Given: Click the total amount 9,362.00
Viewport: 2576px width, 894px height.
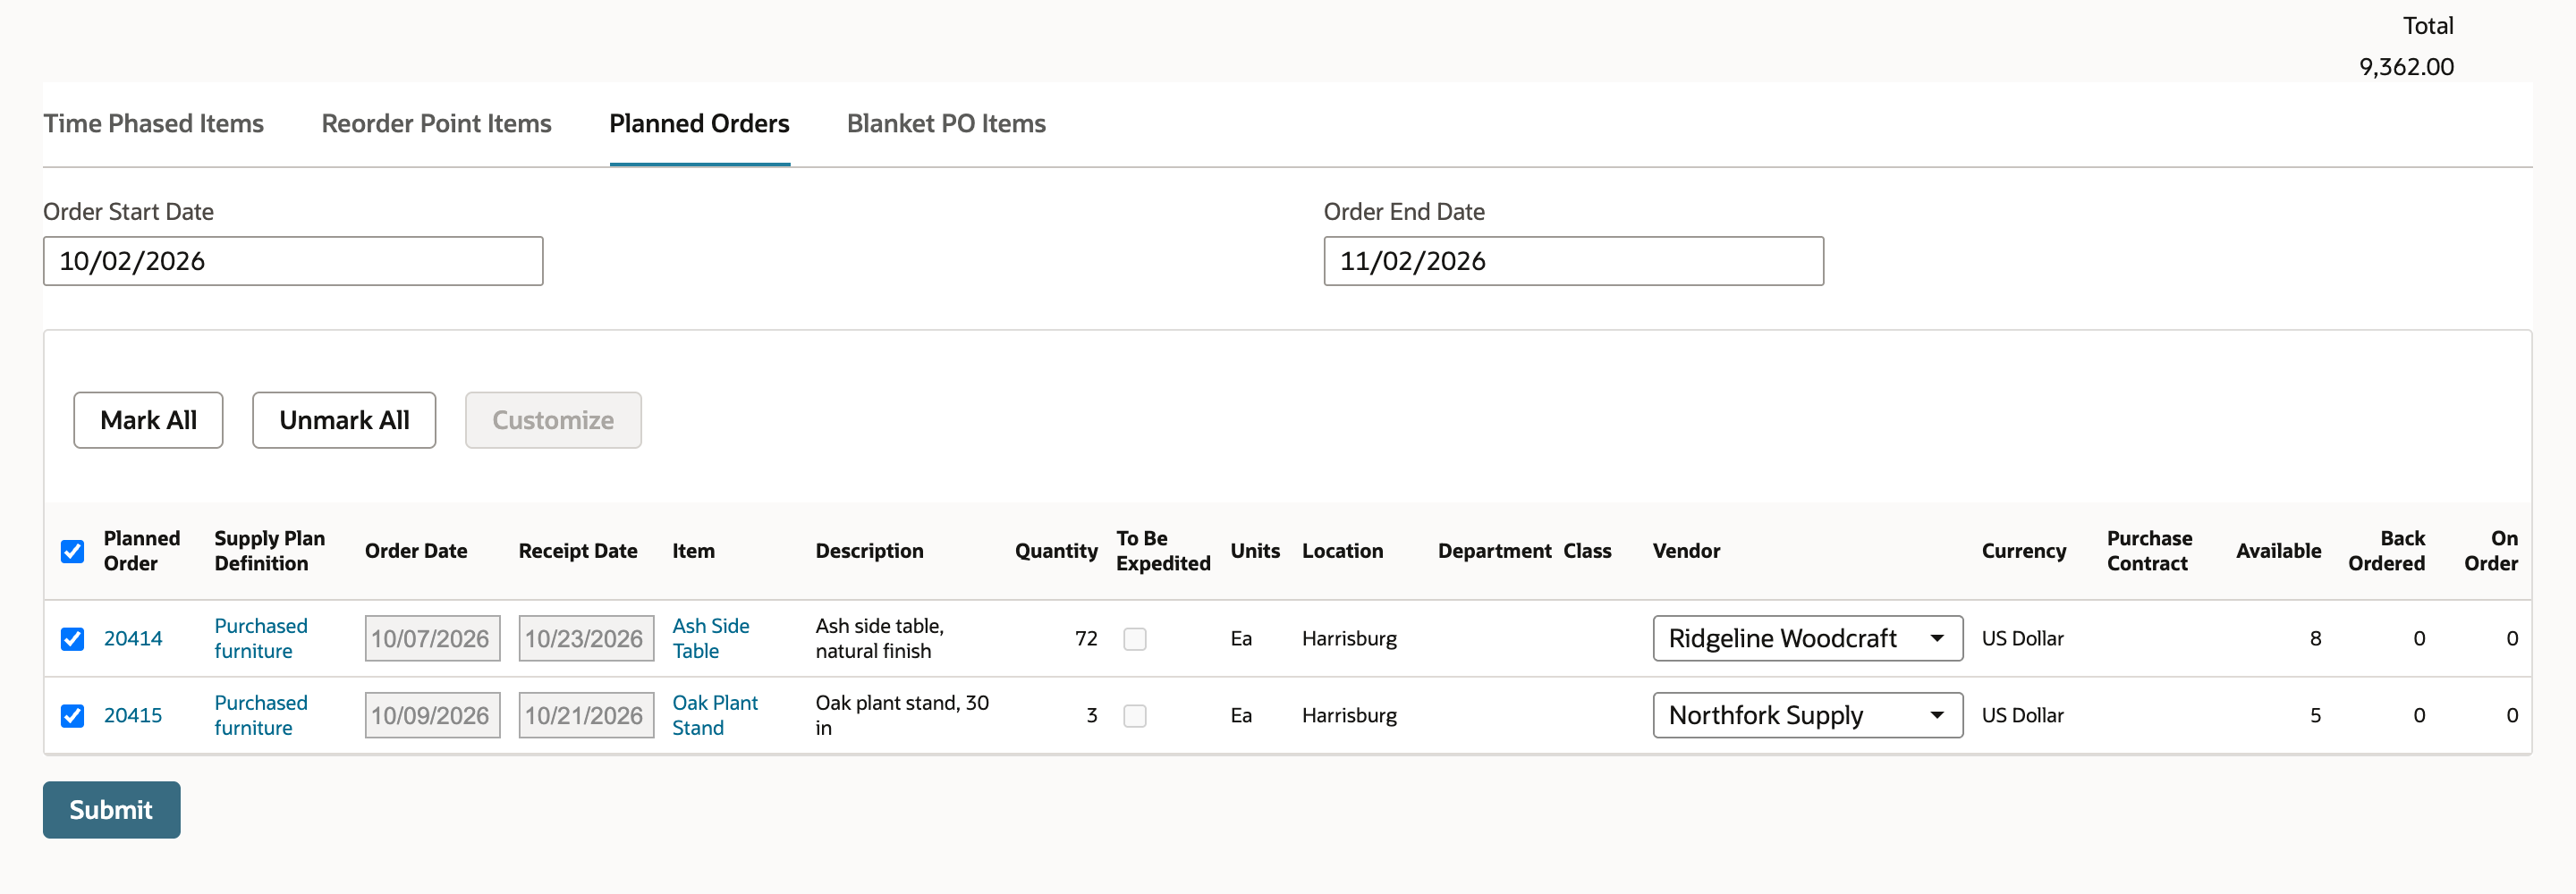Looking at the screenshot, I should [2406, 67].
